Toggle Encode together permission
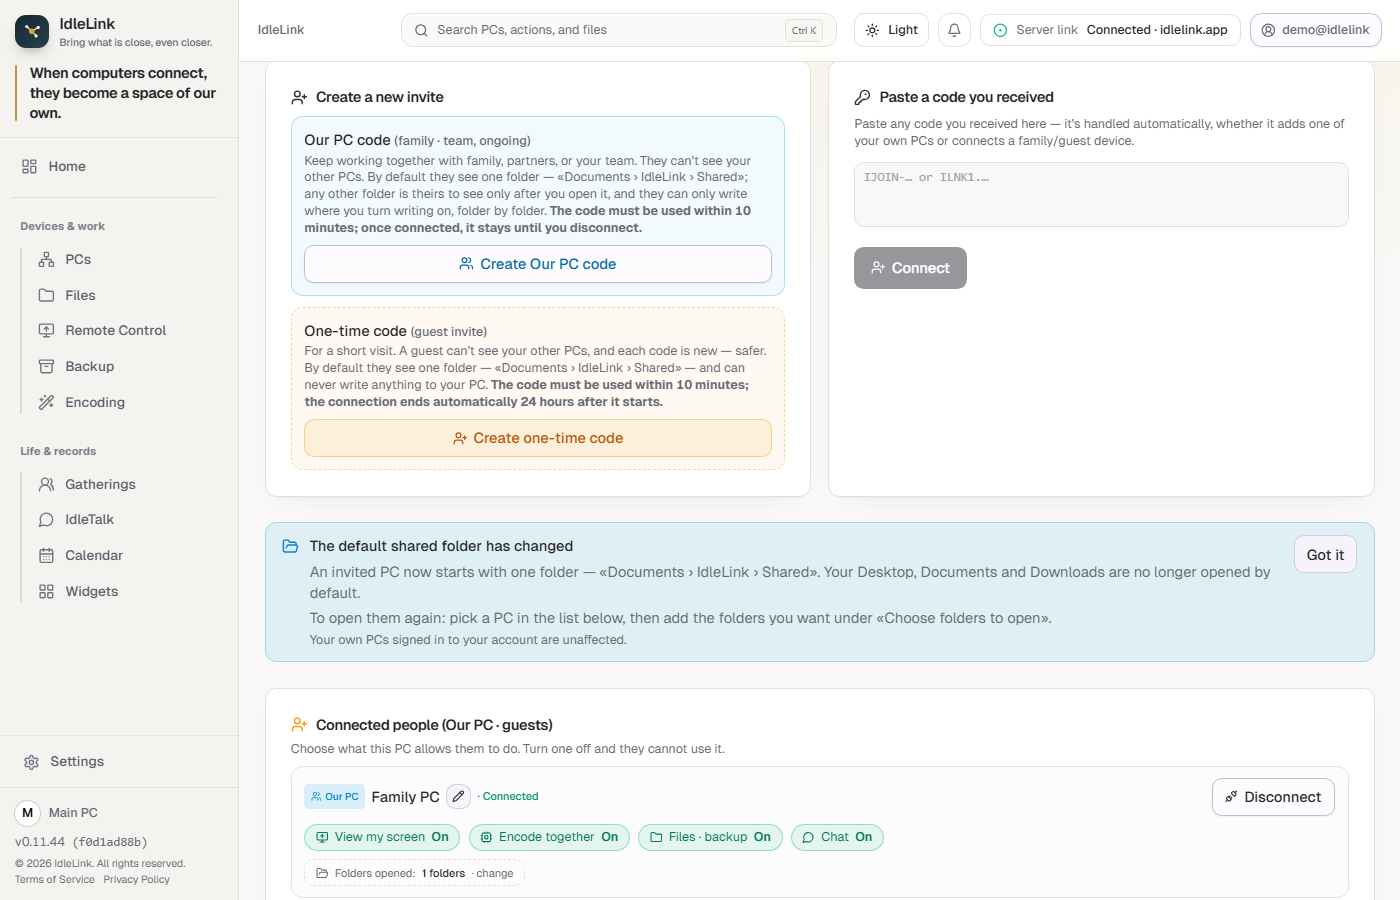The image size is (1400, 900). (549, 837)
